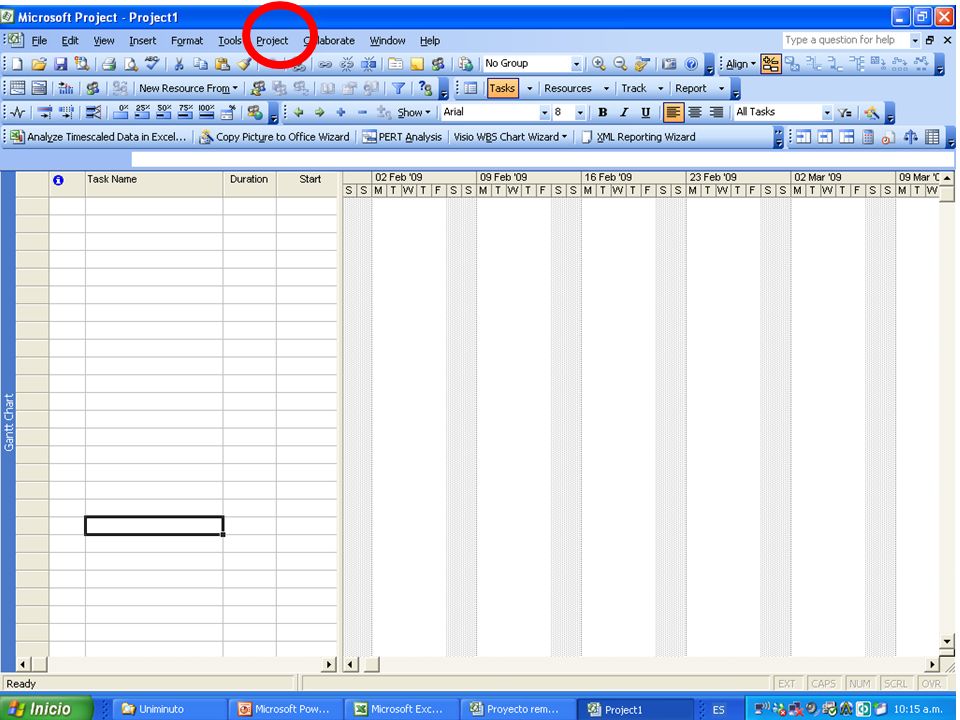The image size is (960, 720).
Task: Save the project with the floppy disk icon
Action: 60,64
